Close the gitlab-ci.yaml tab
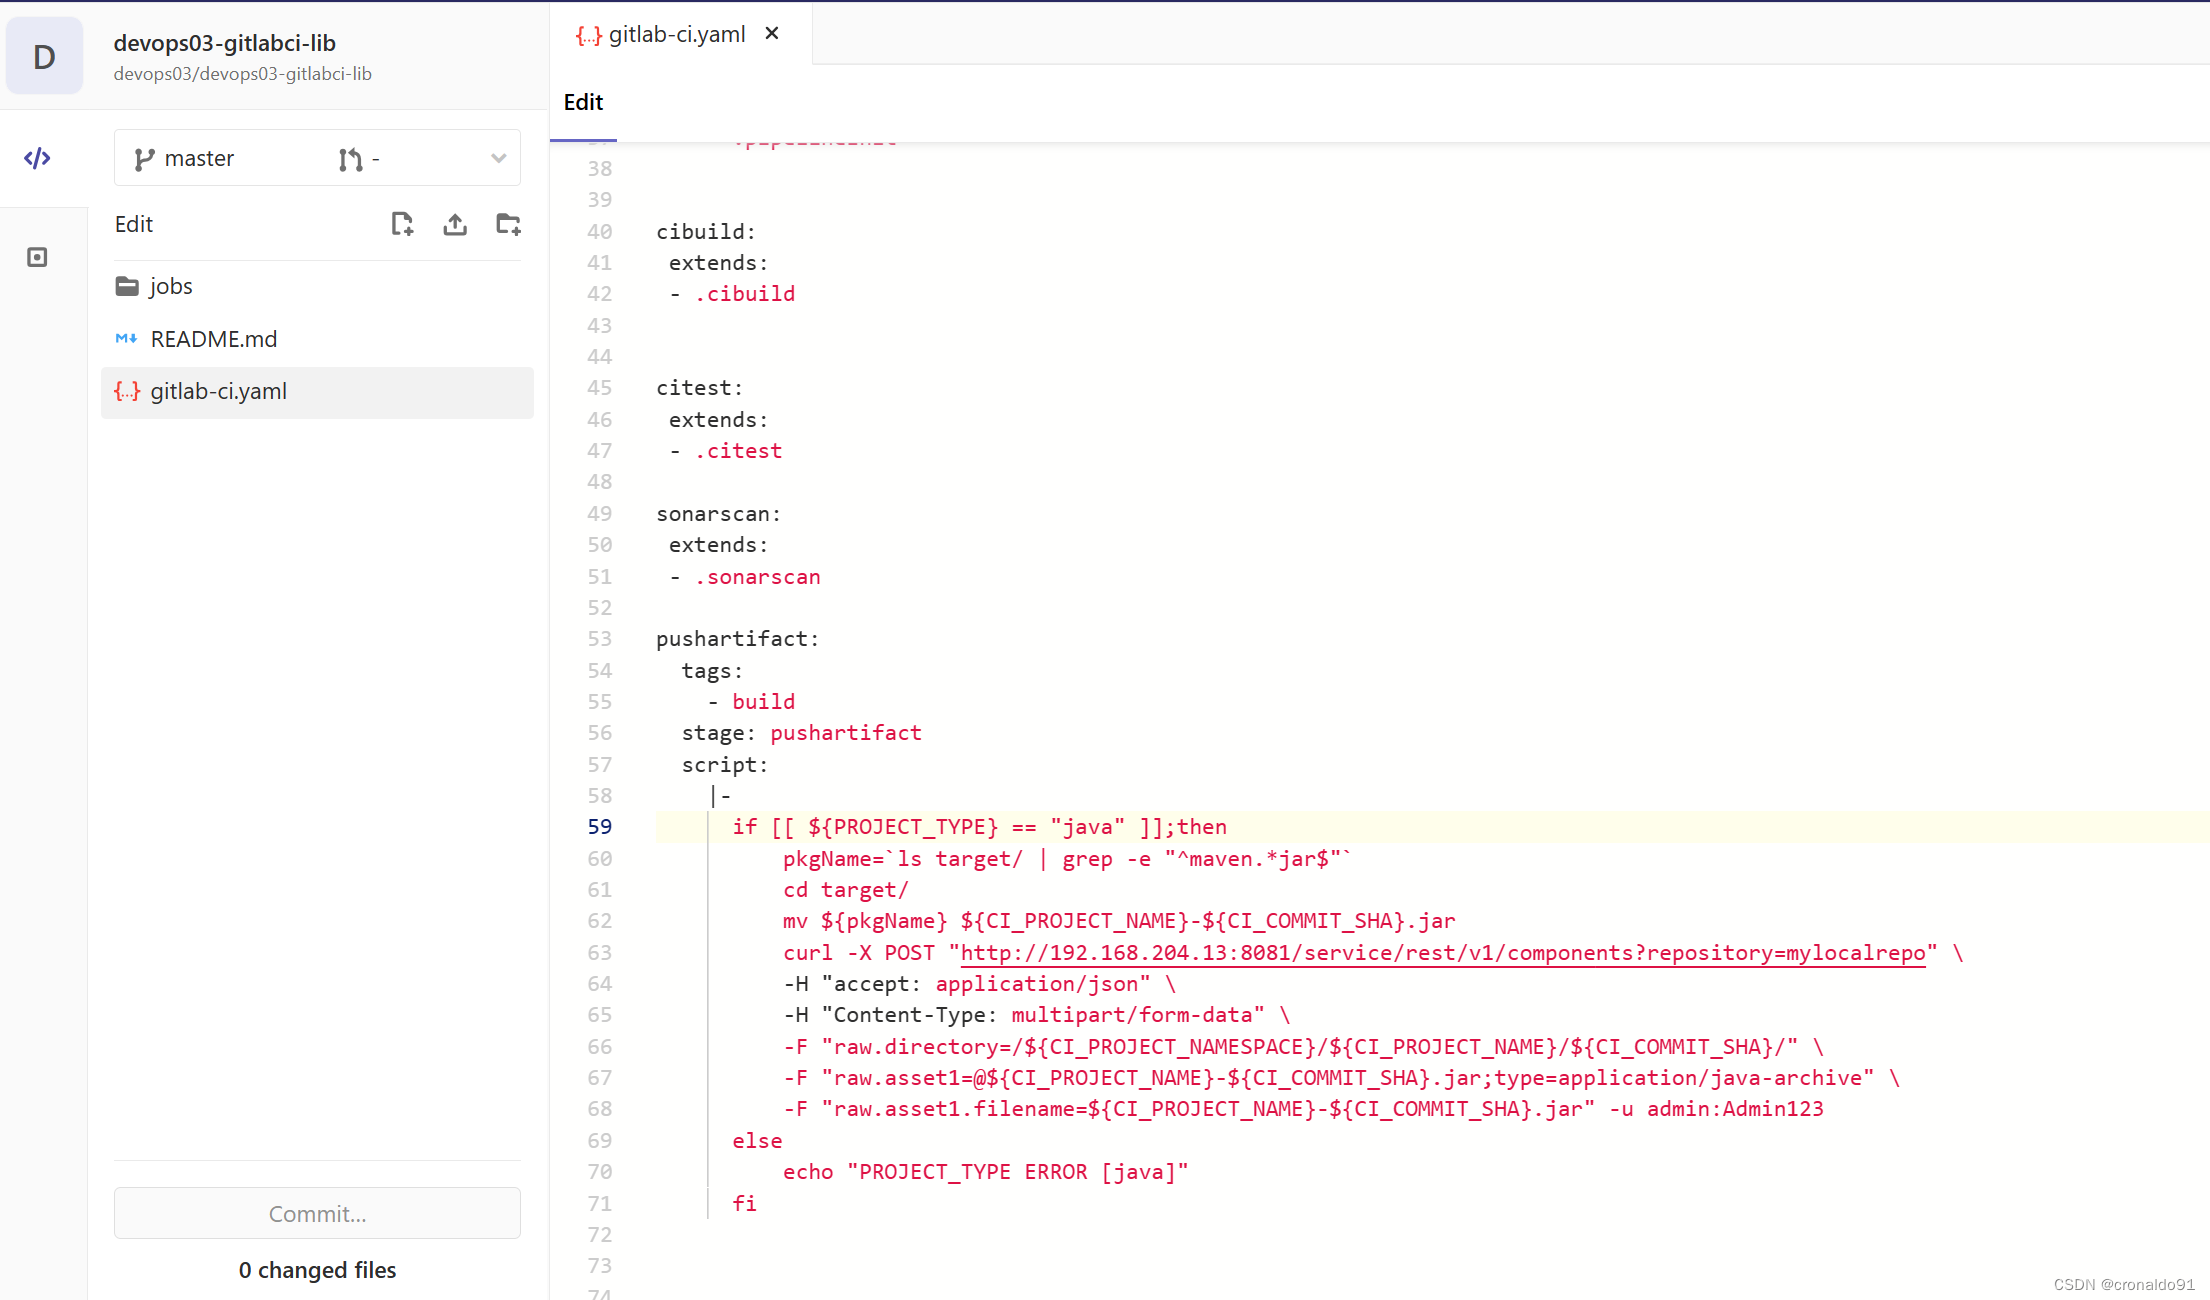The height and width of the screenshot is (1300, 2210). pos(771,33)
